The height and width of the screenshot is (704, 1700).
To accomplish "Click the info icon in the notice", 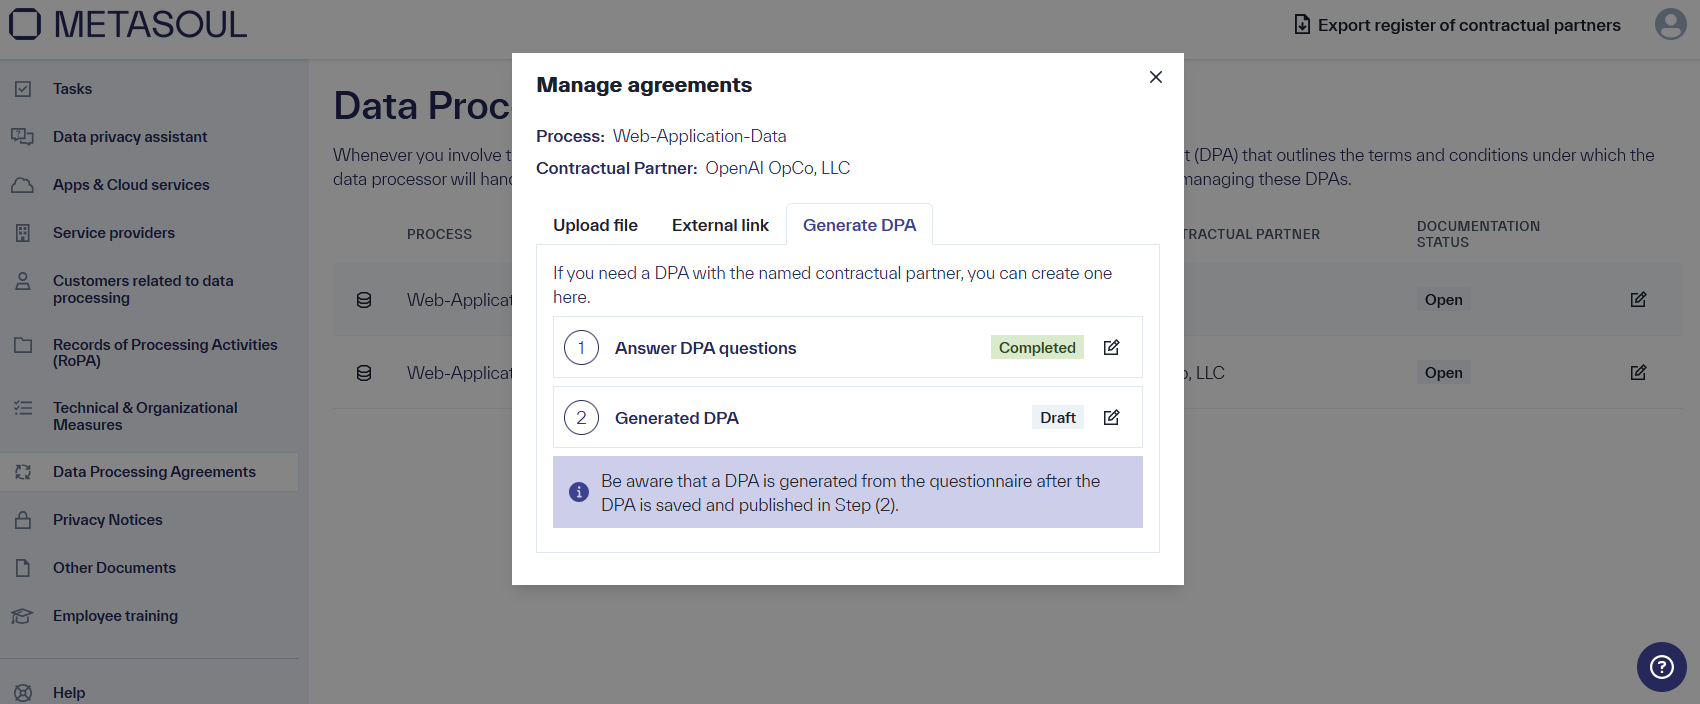I will (578, 492).
